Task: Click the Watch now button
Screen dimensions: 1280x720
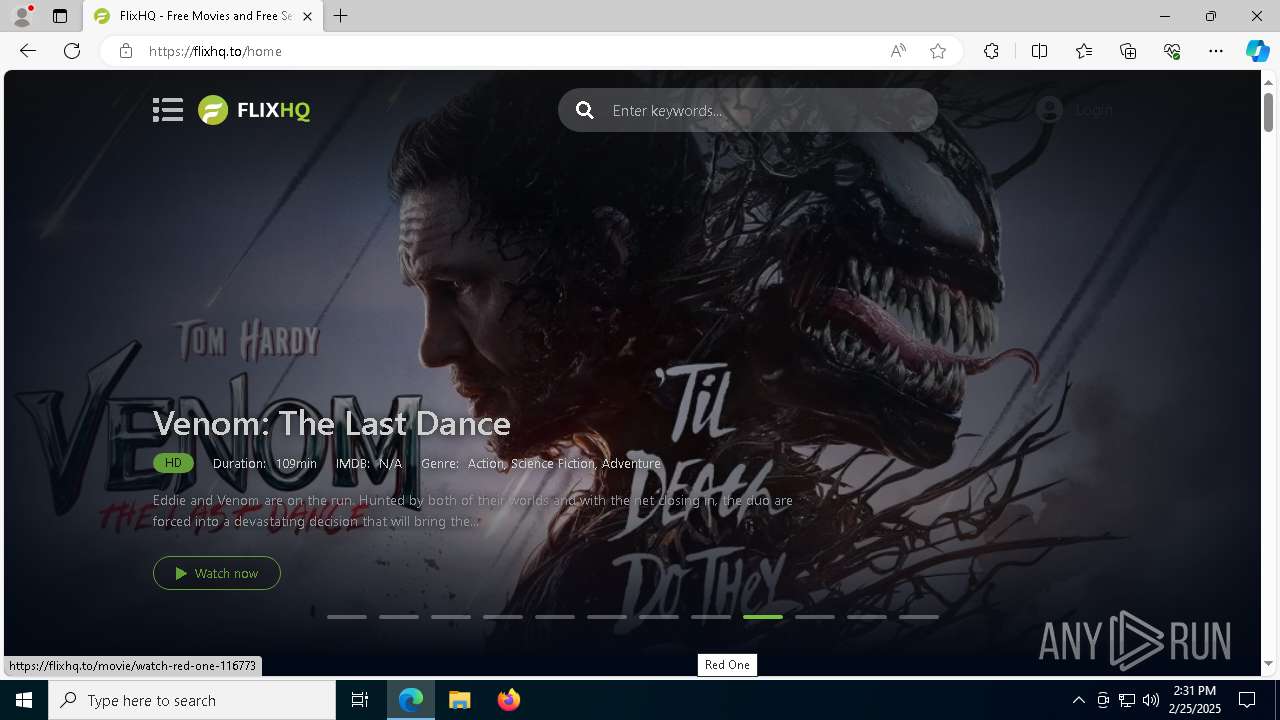Action: click(x=217, y=573)
